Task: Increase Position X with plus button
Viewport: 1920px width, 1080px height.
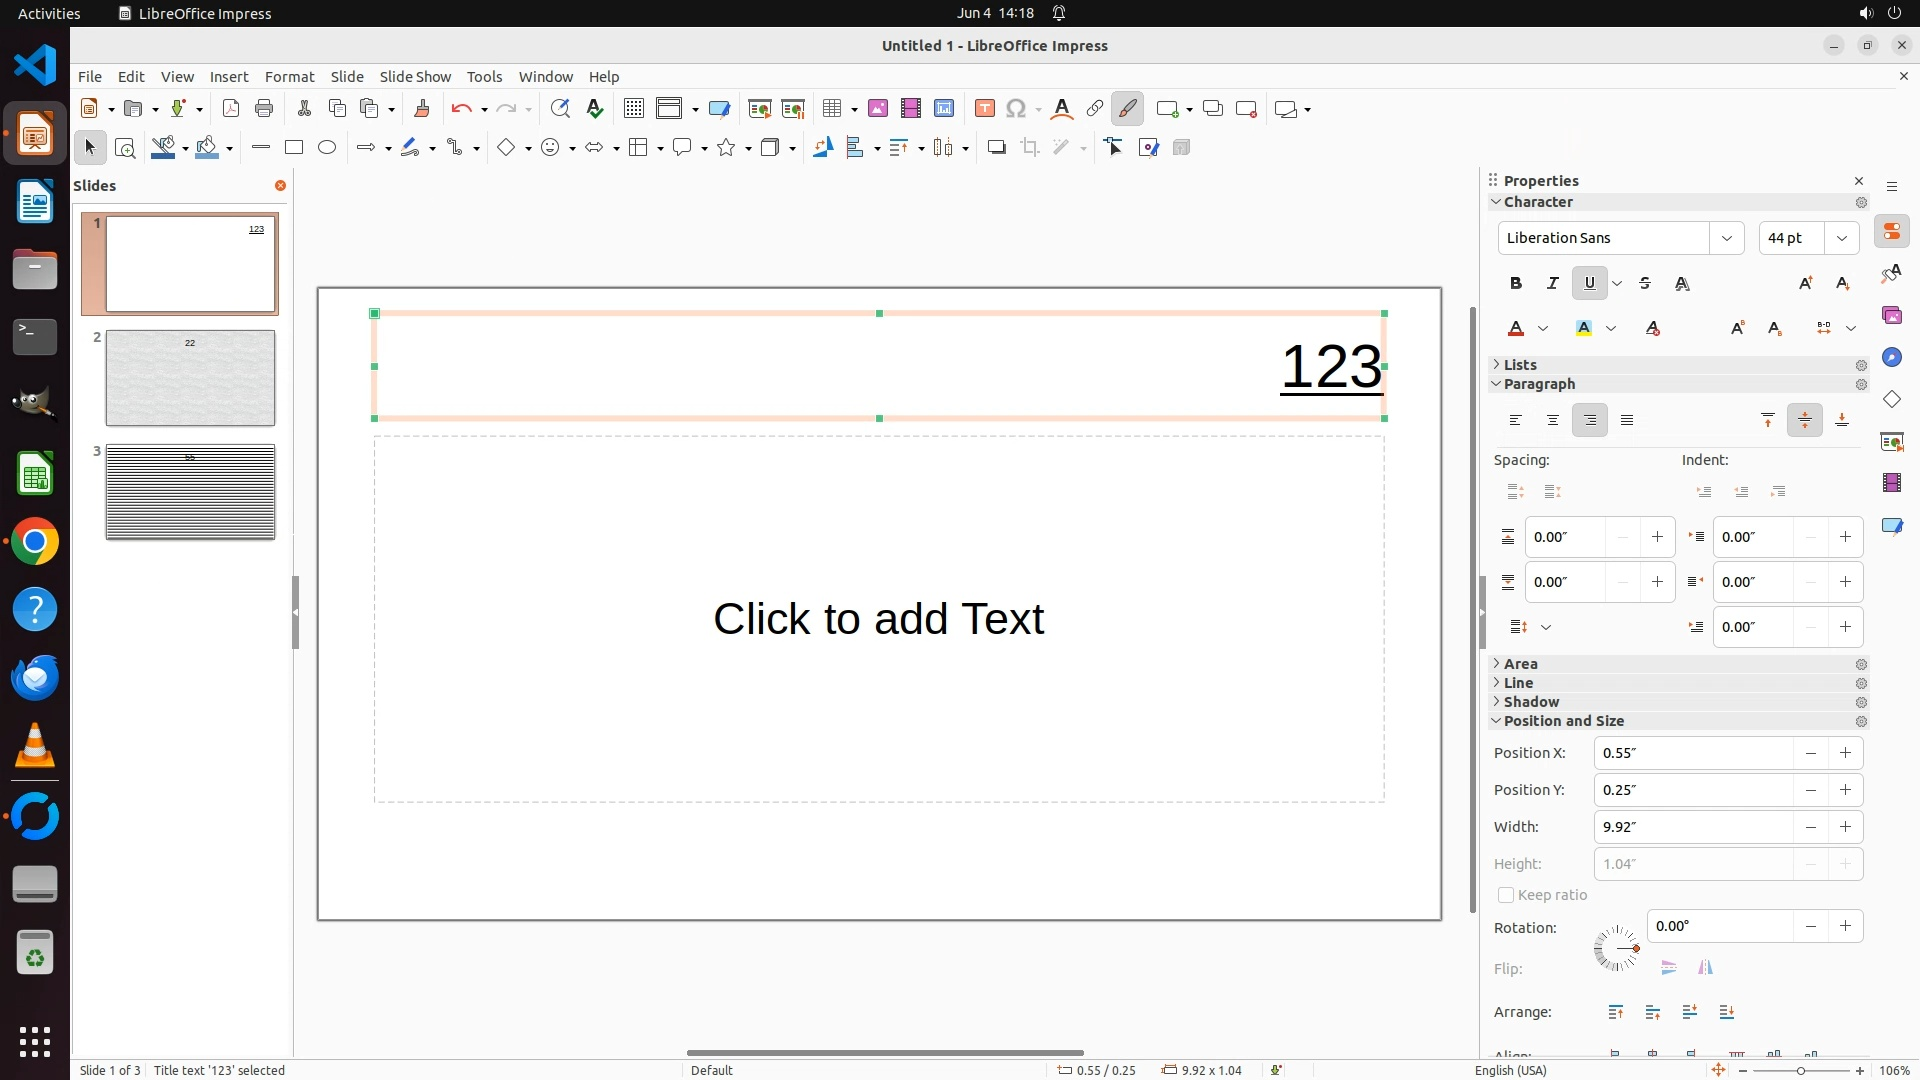Action: tap(1845, 753)
